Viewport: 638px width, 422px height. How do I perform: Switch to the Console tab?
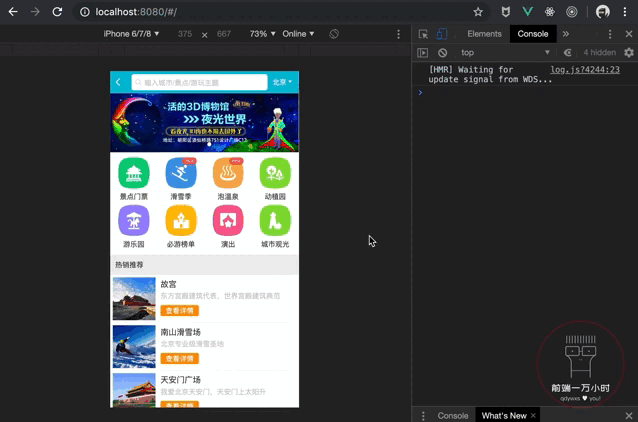[533, 34]
